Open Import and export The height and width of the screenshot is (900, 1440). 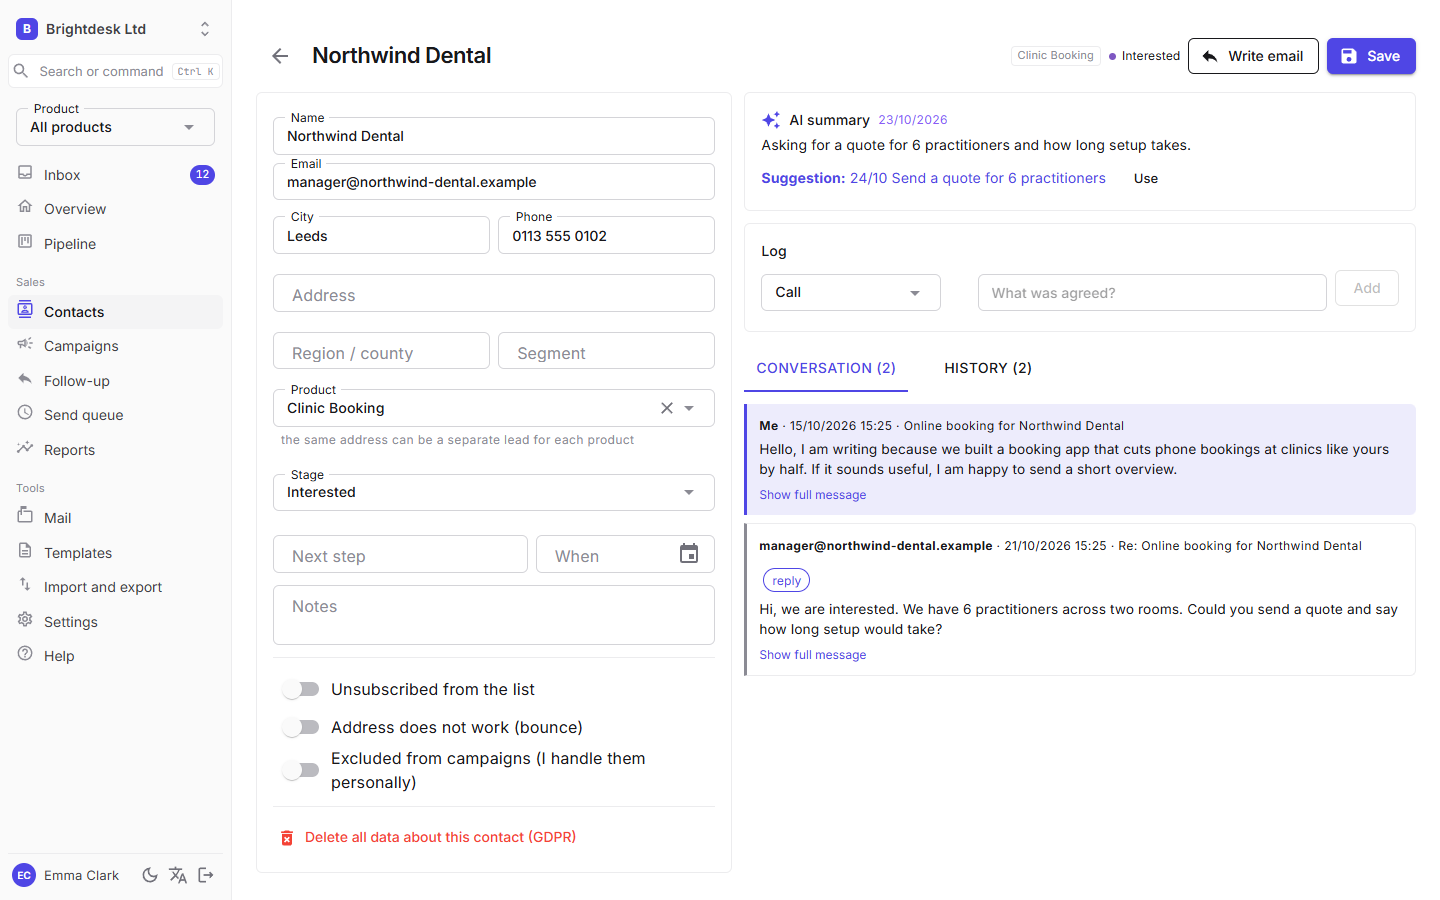tap(116, 587)
